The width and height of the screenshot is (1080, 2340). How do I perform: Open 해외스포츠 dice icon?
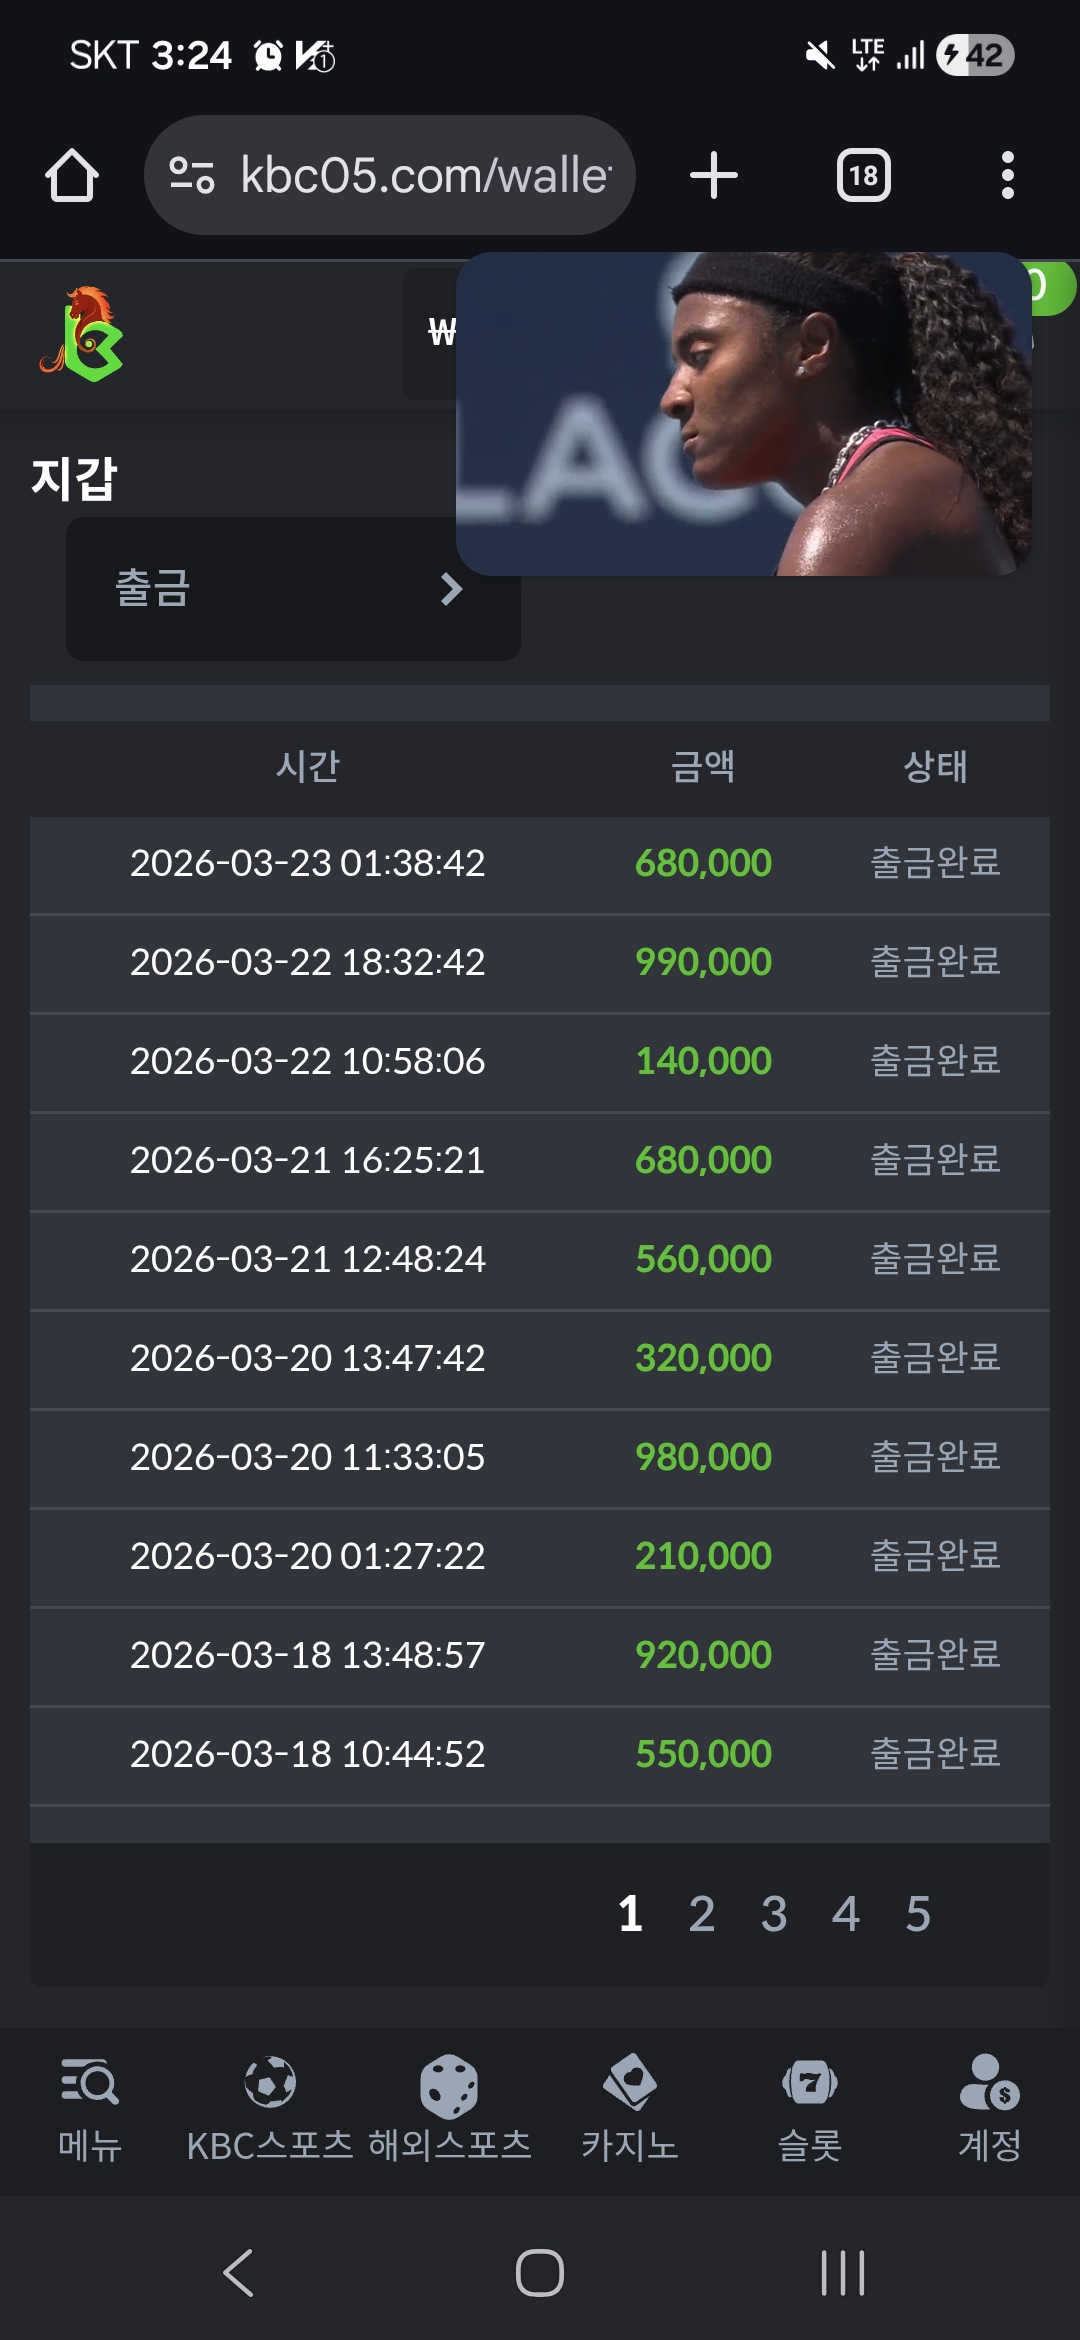click(x=449, y=2086)
